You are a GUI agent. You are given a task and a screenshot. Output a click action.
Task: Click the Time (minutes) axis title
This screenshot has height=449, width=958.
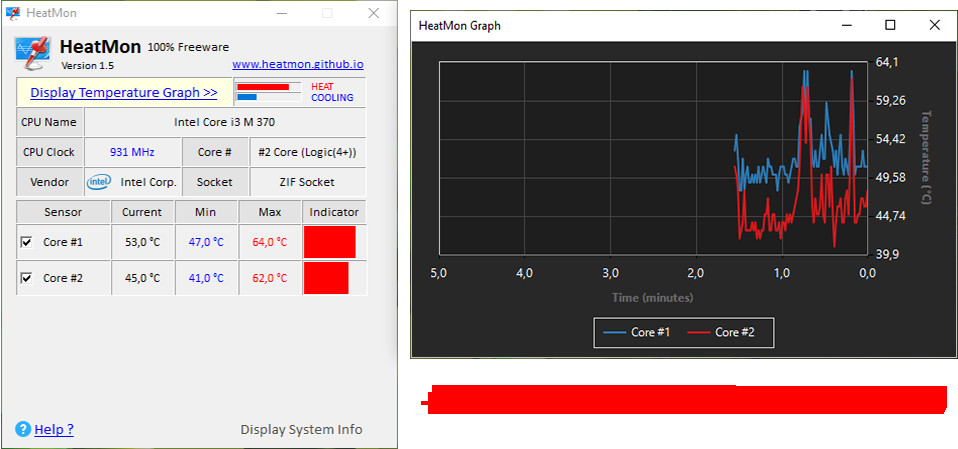653,298
